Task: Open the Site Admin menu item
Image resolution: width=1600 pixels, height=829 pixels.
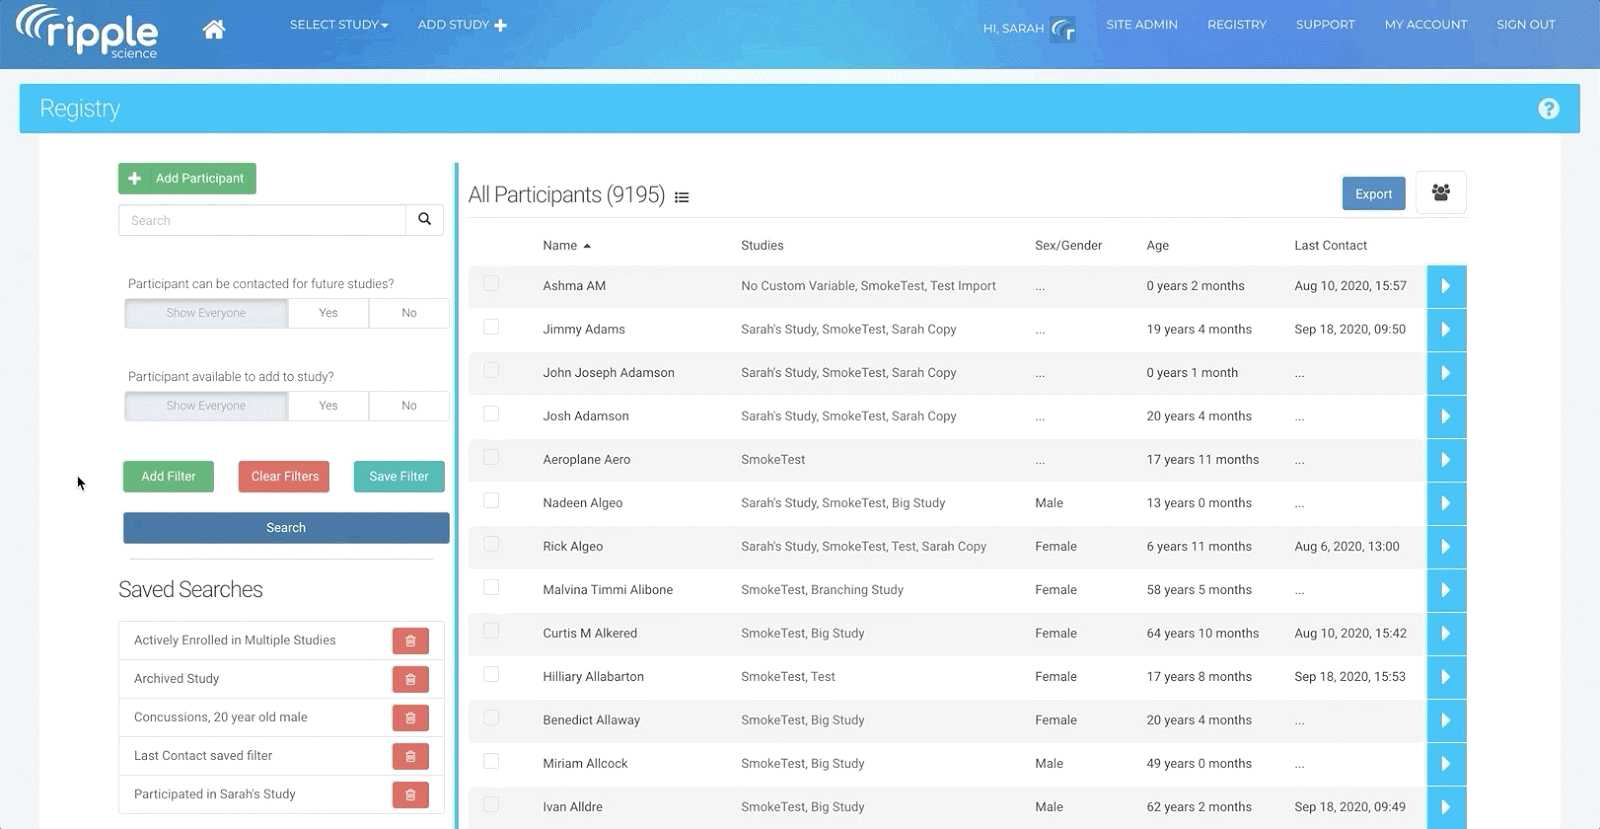Action: 1141,25
